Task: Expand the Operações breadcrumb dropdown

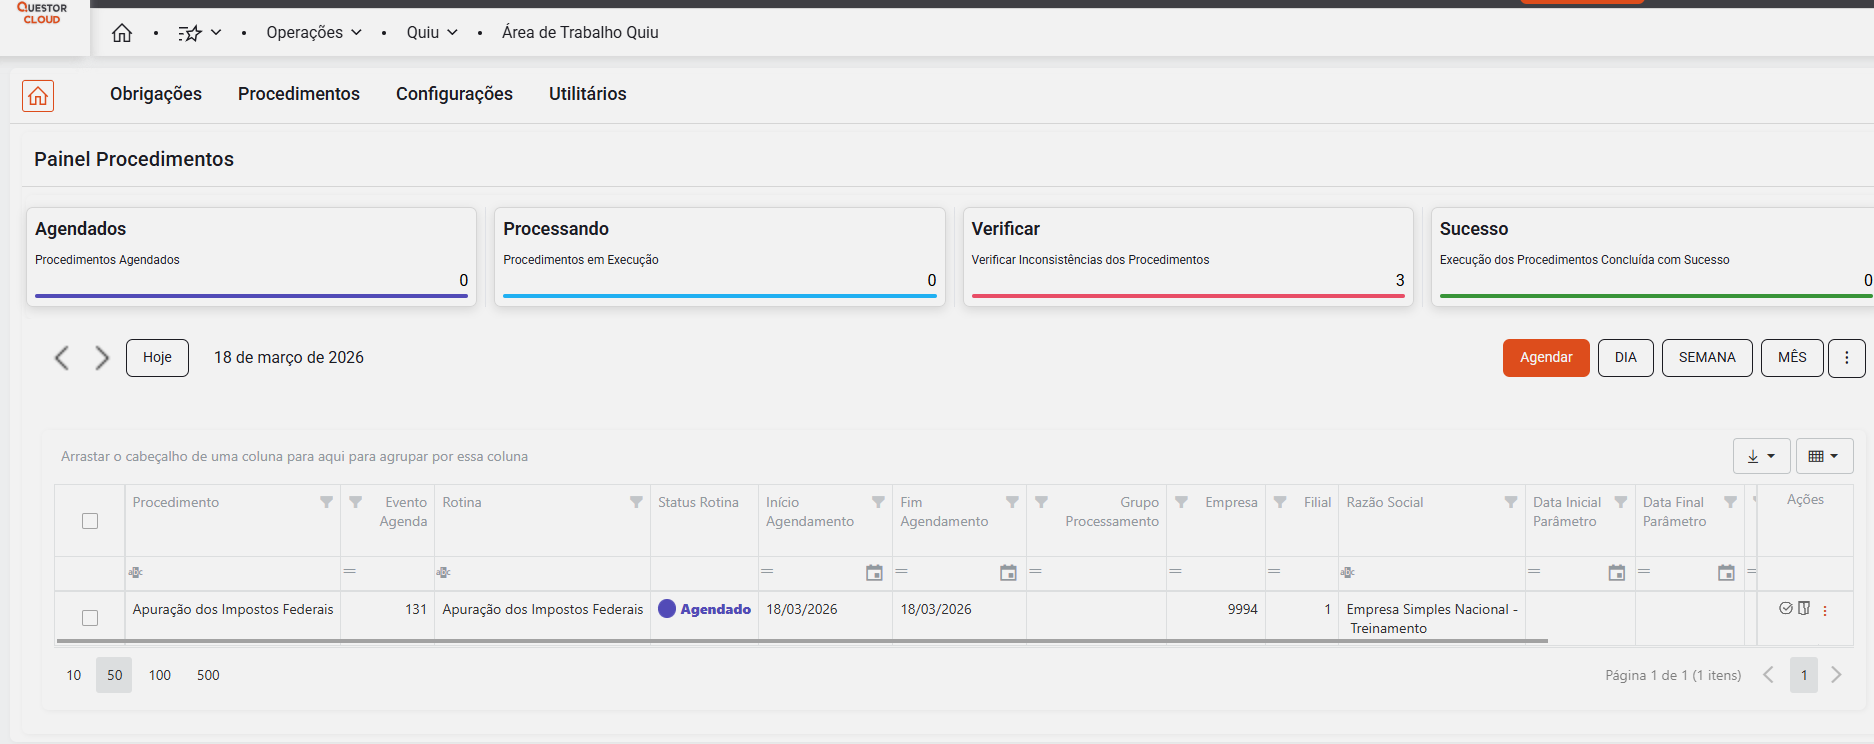Action: pyautogui.click(x=314, y=33)
